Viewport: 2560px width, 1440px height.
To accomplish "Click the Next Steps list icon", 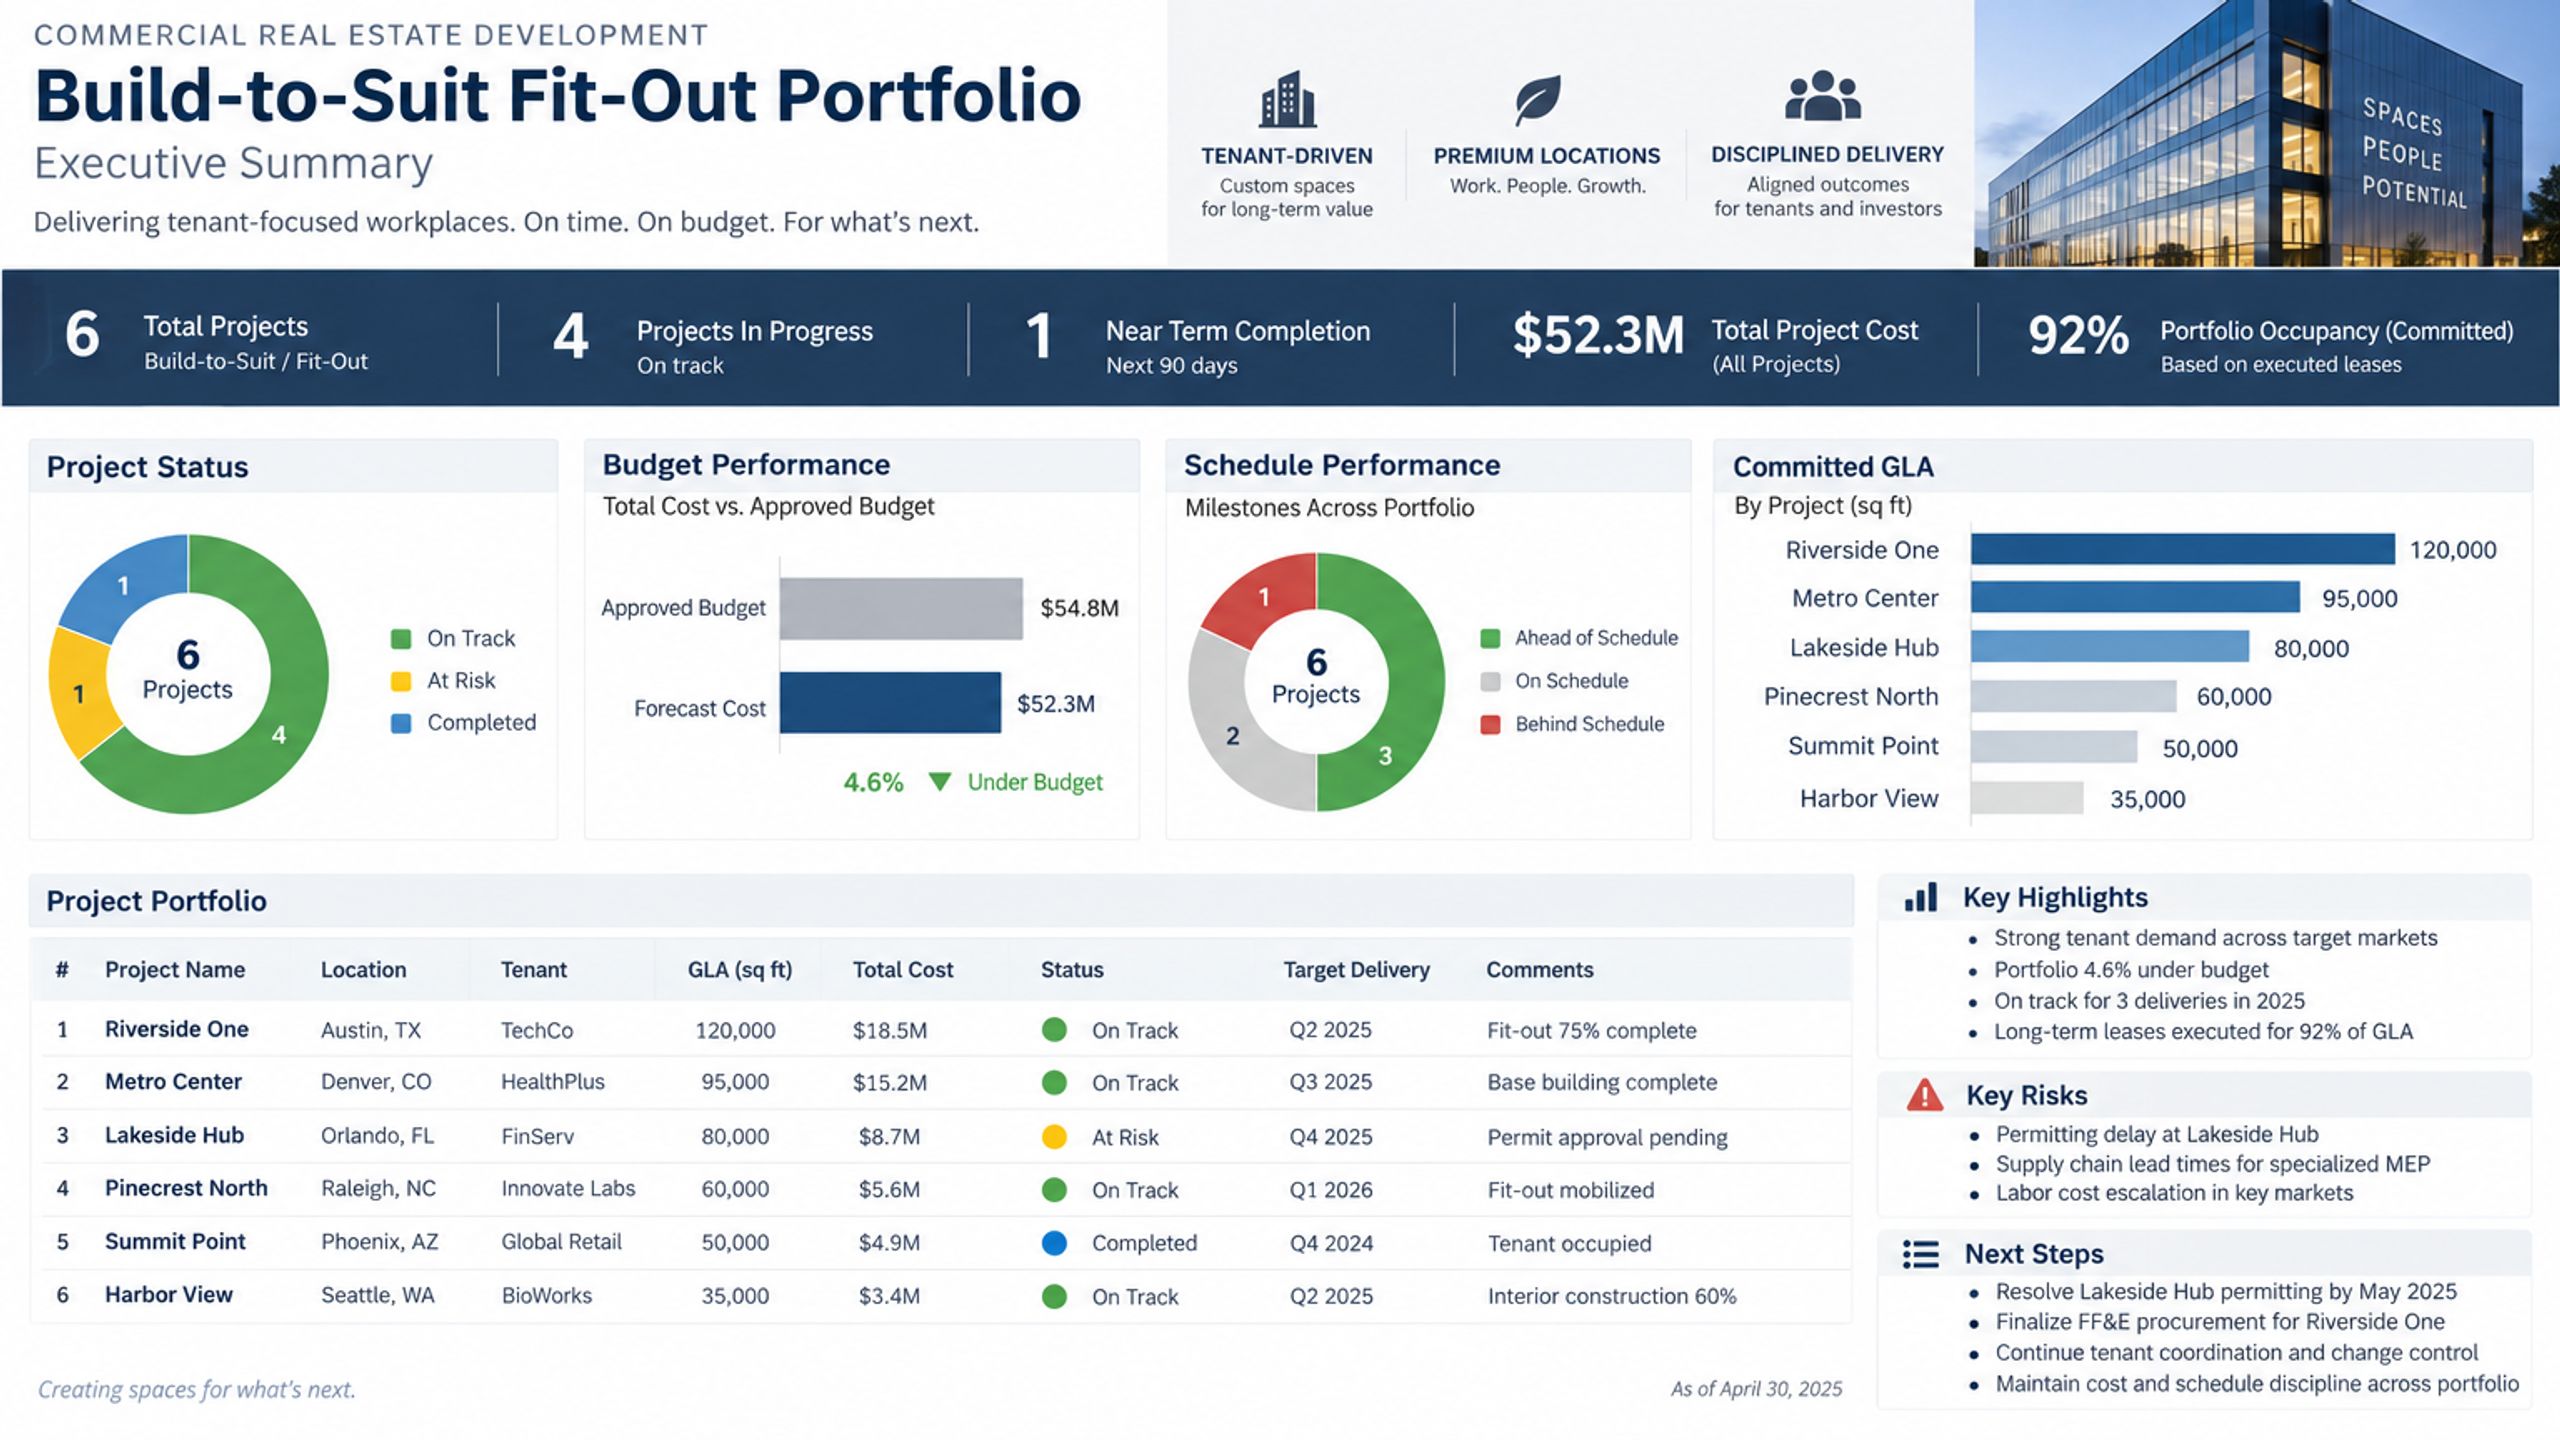I will coord(1921,1253).
